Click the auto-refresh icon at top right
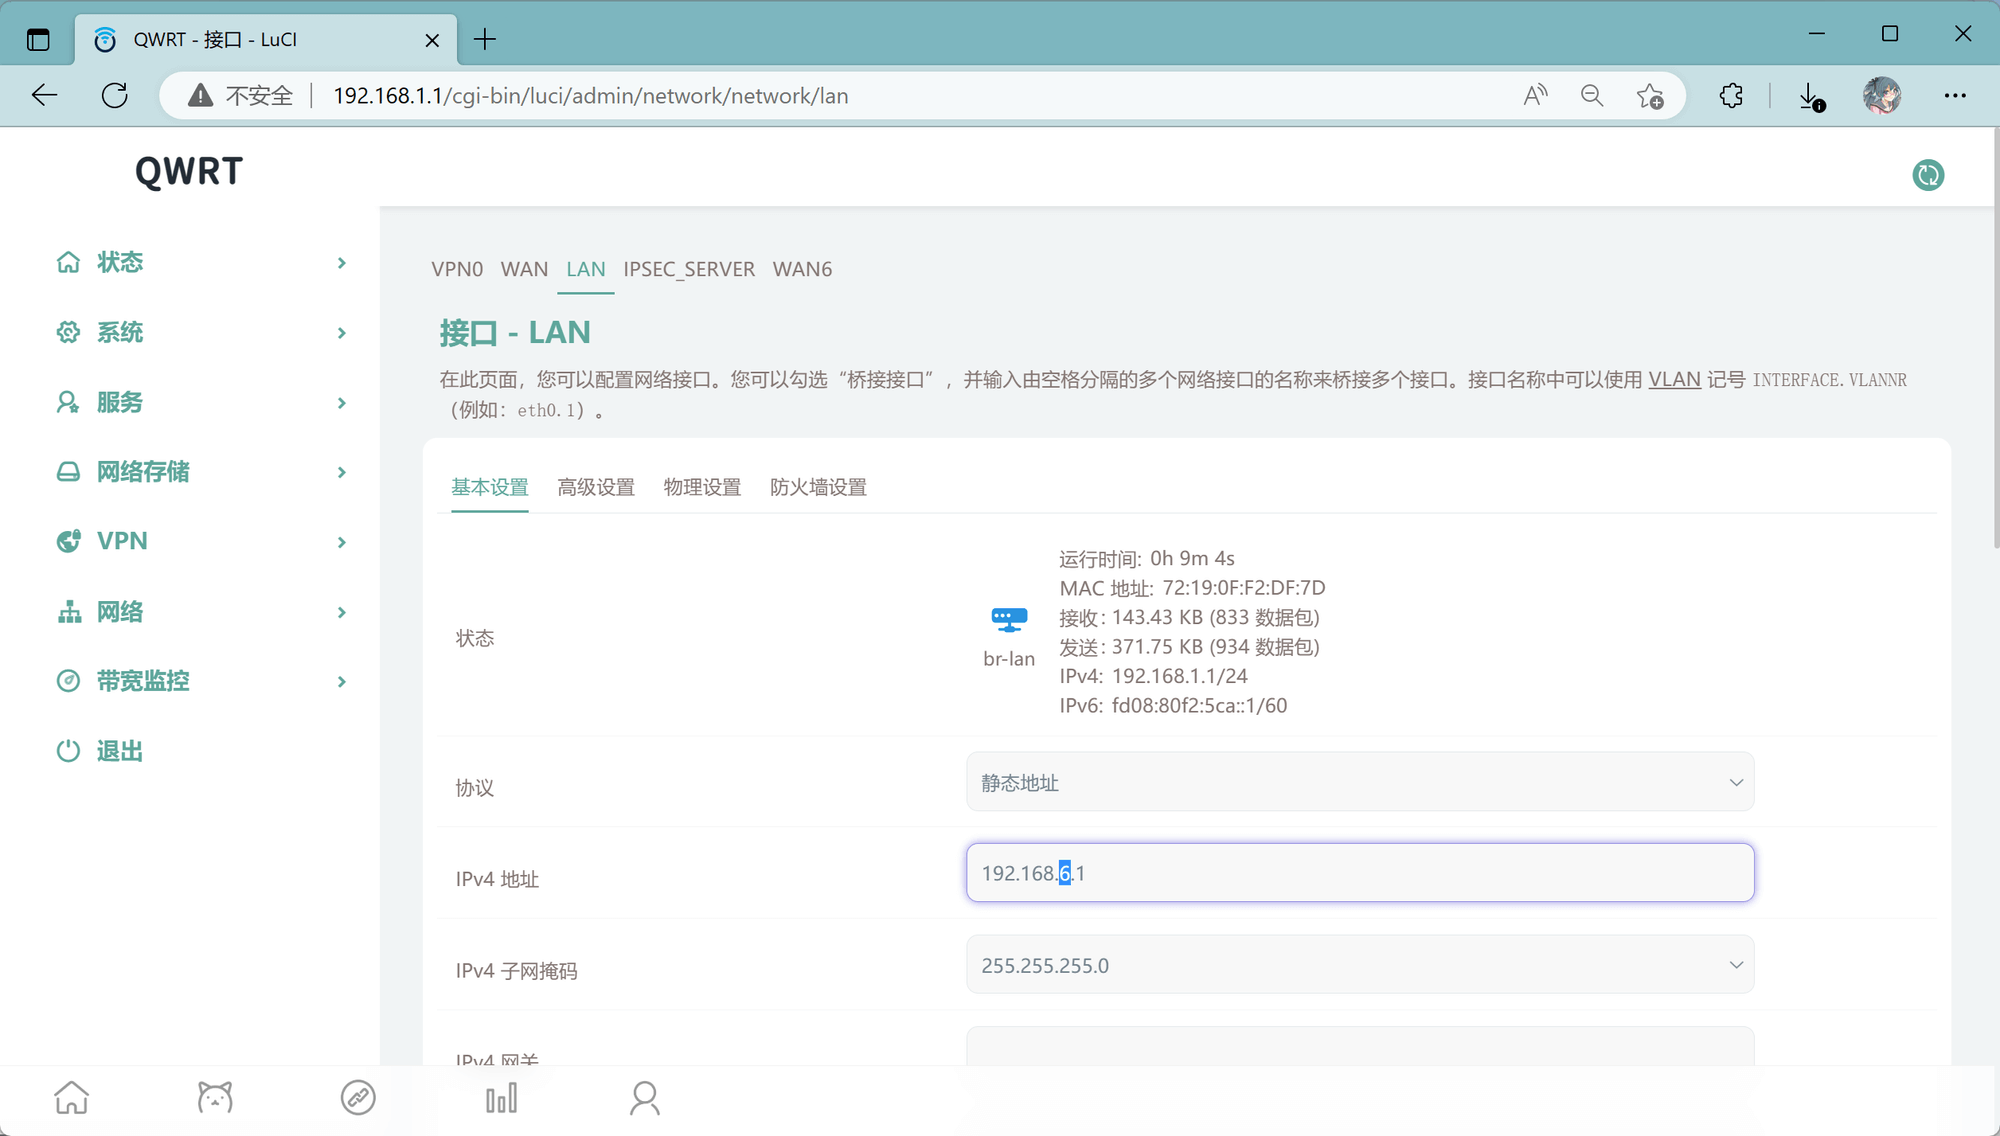Viewport: 2000px width, 1136px height. (1928, 174)
